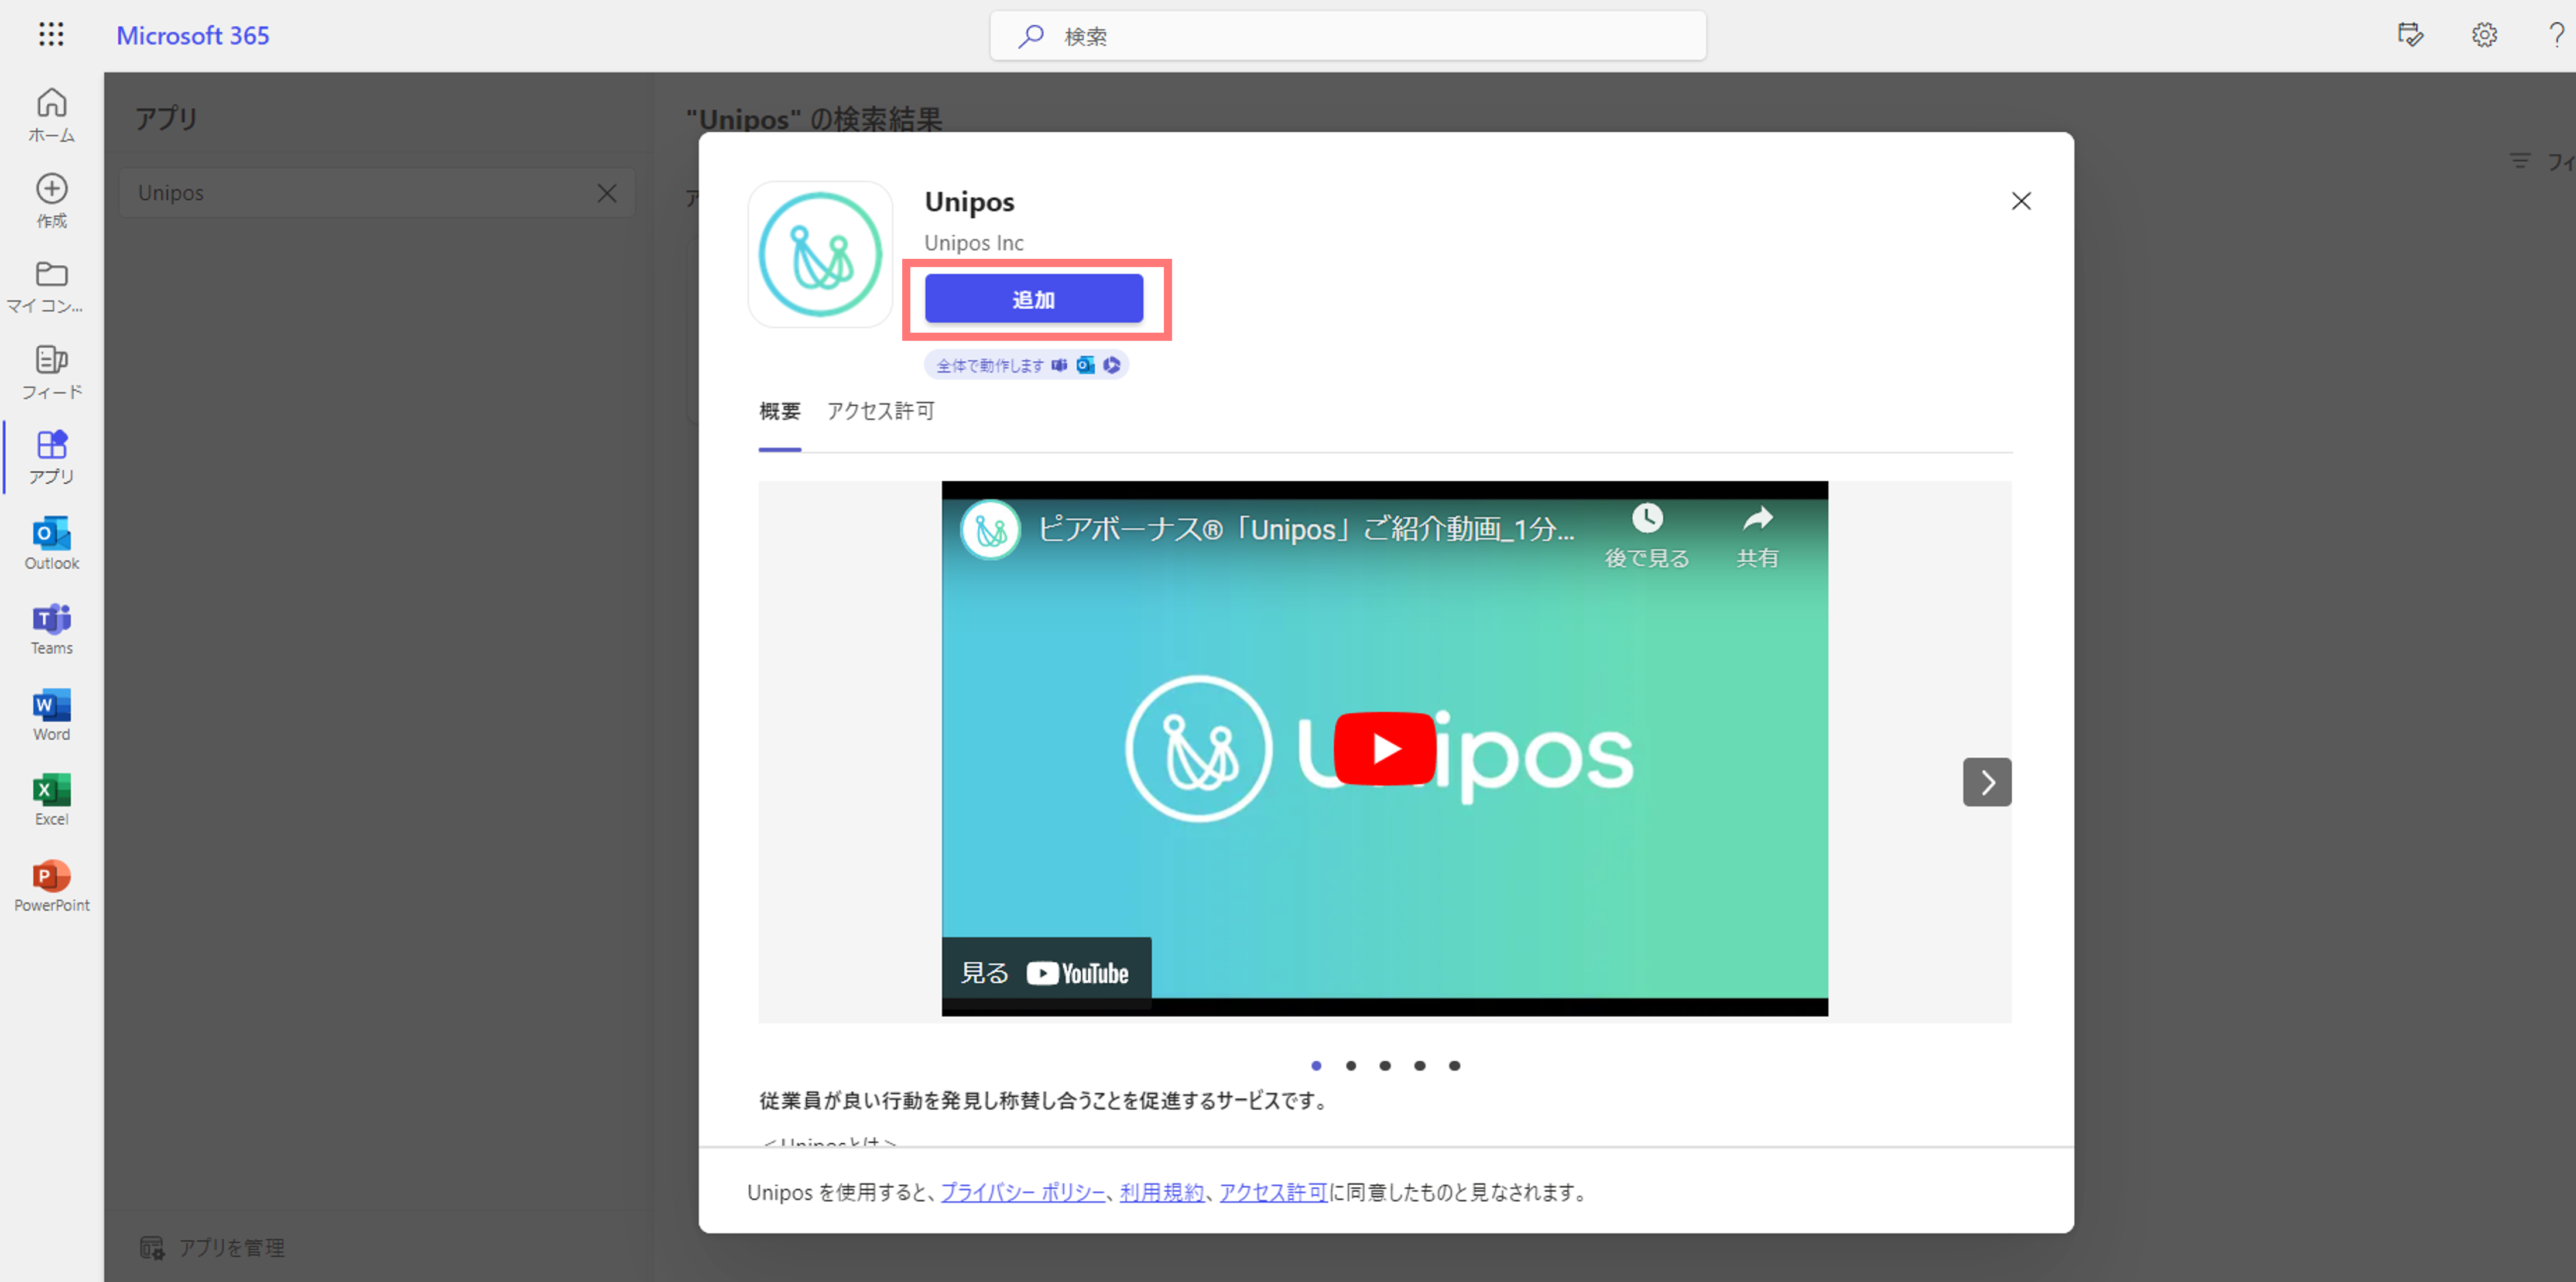The height and width of the screenshot is (1282, 2576).
Task: Focus the top 検索 search field
Action: [x=1348, y=36]
